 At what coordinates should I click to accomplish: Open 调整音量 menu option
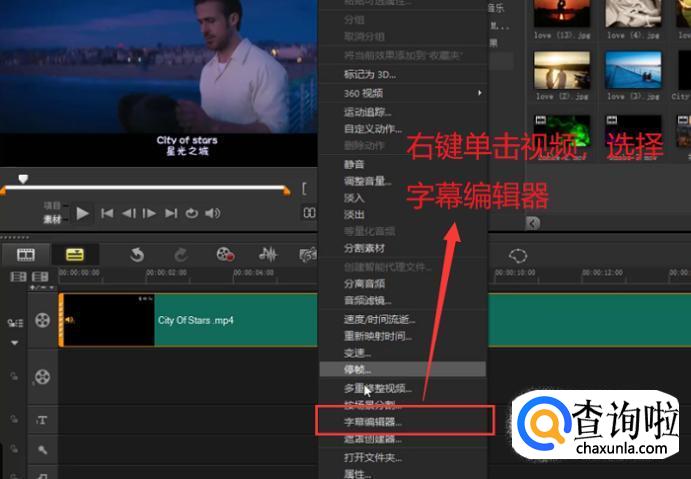[367, 181]
